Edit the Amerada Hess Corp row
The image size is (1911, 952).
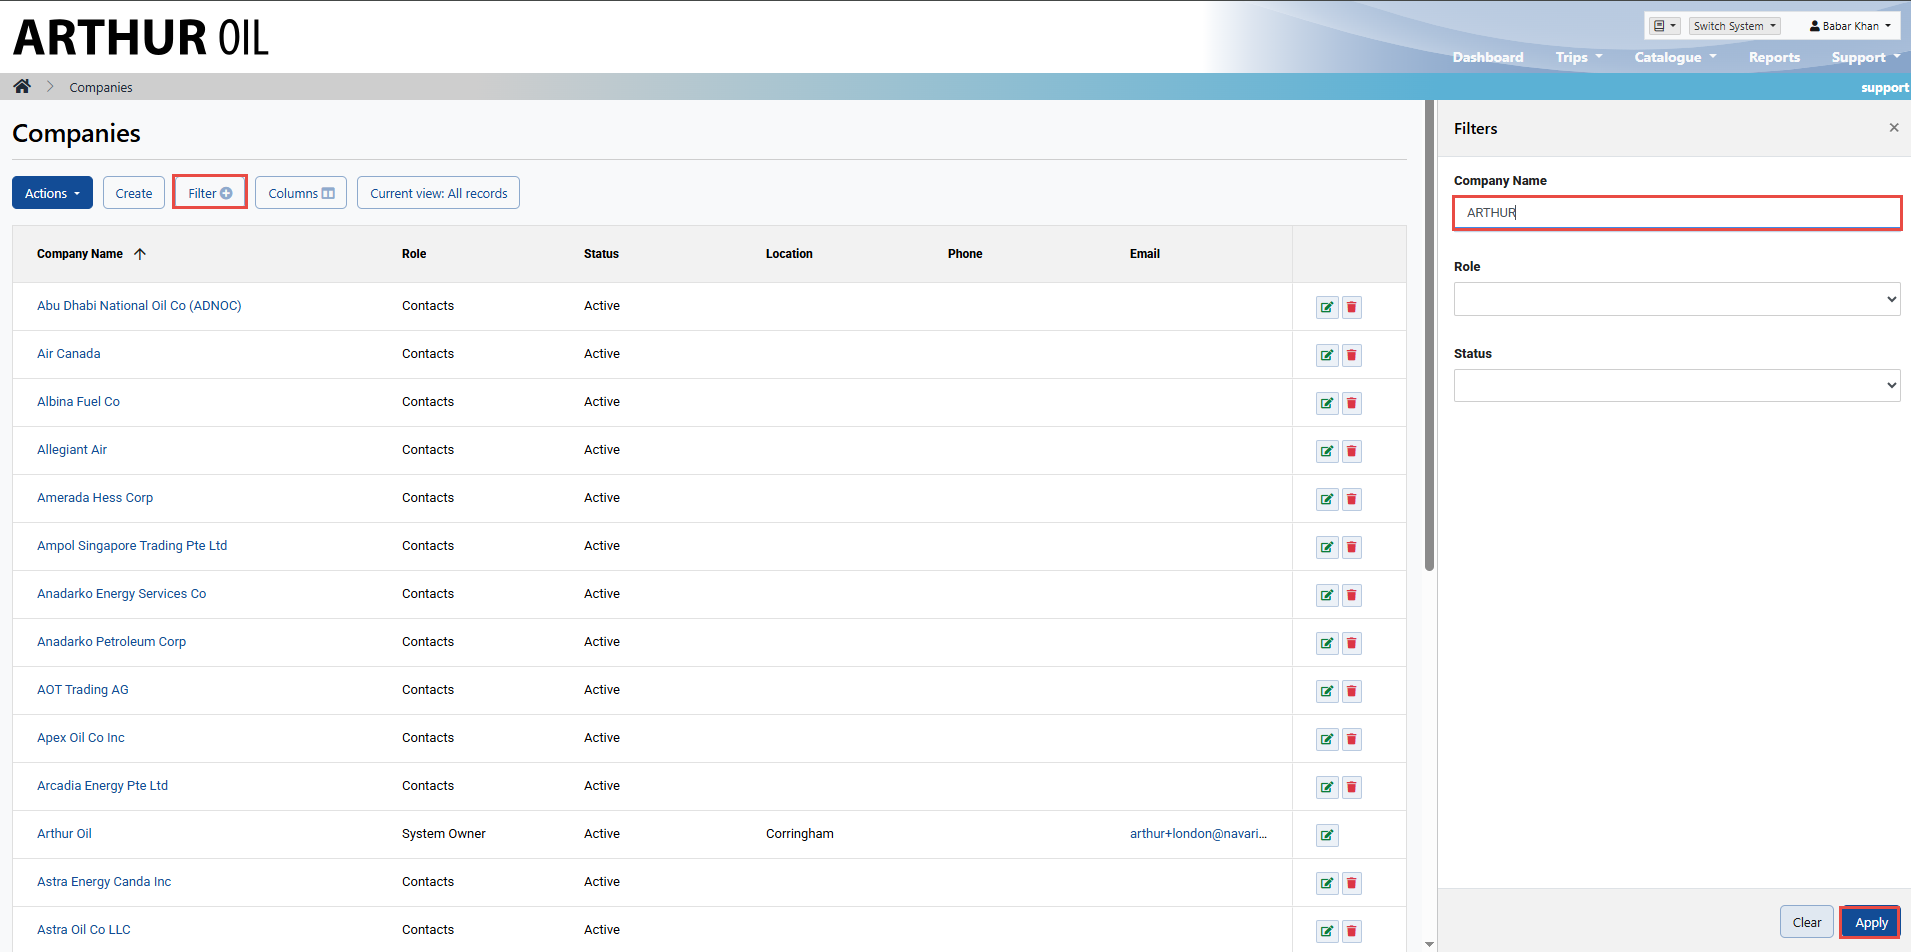(1327, 499)
